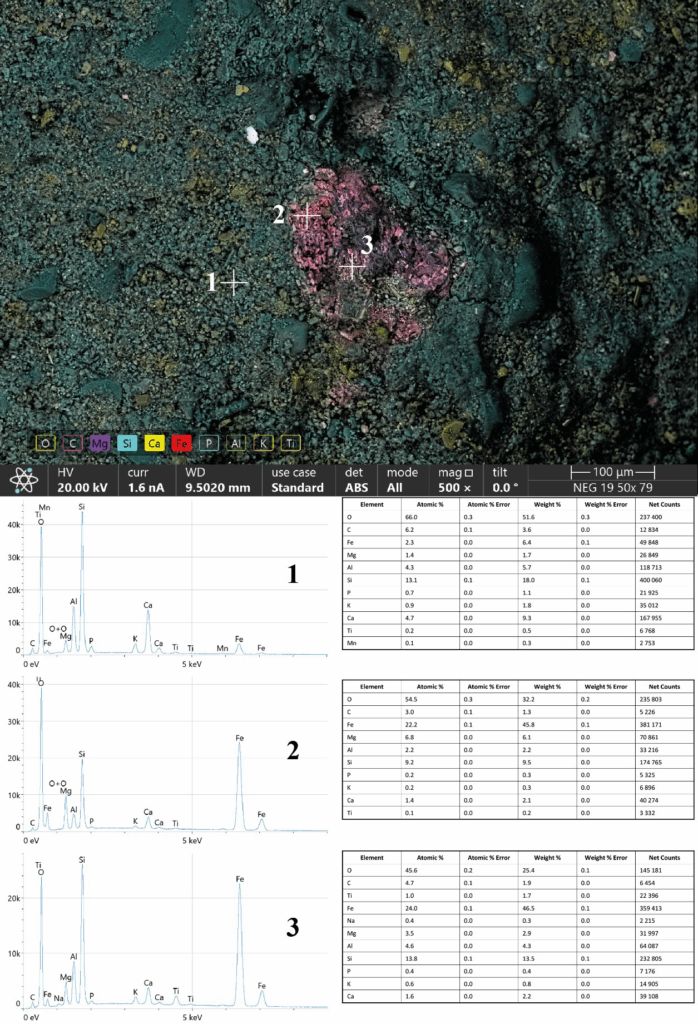The height and width of the screenshot is (1024, 698).
Task: Toggle the Ti element map overlay
Action: (290, 443)
